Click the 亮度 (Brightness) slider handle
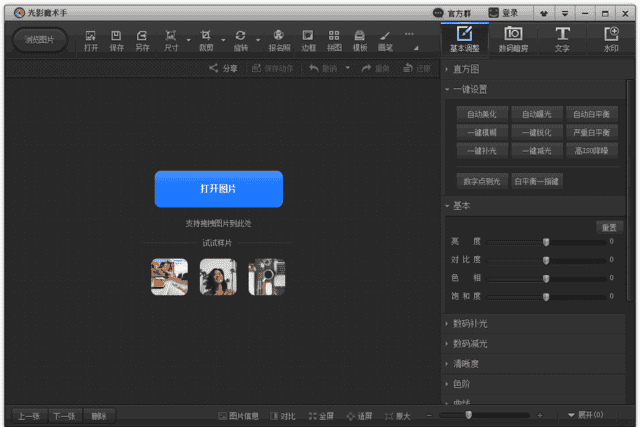Viewport: 640px width, 427px height. (x=546, y=242)
